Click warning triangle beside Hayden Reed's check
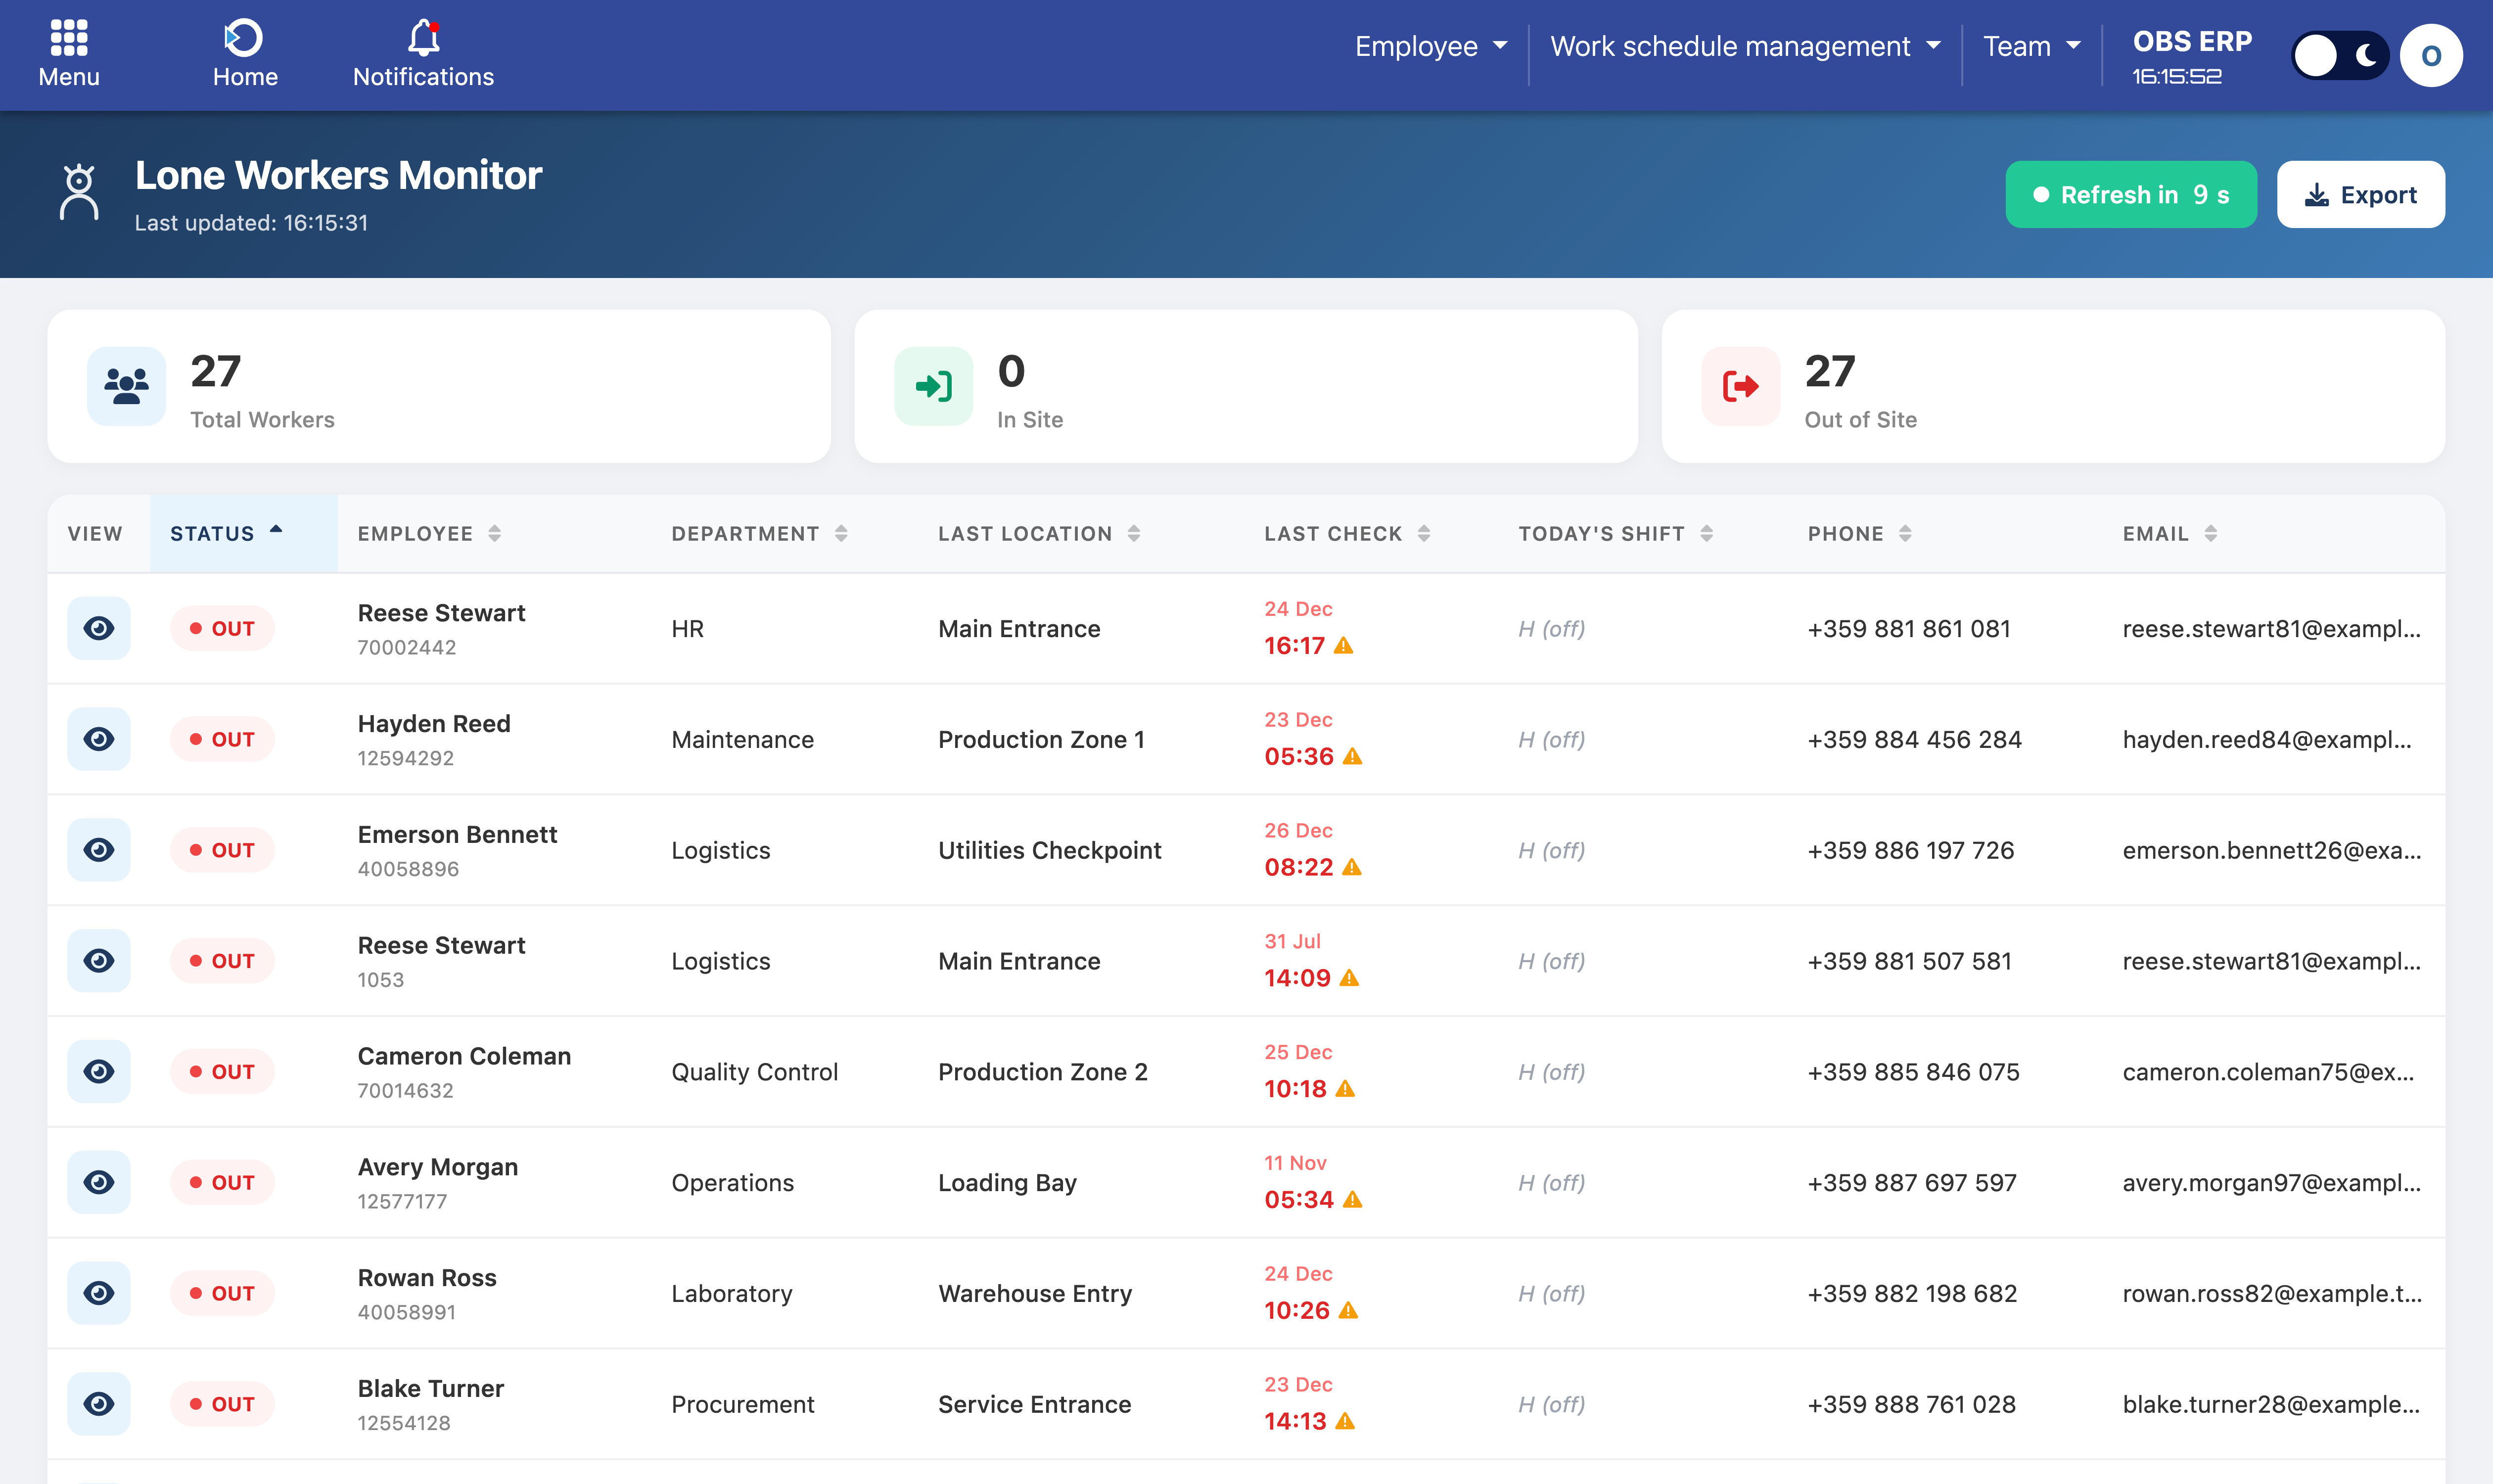 tap(1352, 757)
